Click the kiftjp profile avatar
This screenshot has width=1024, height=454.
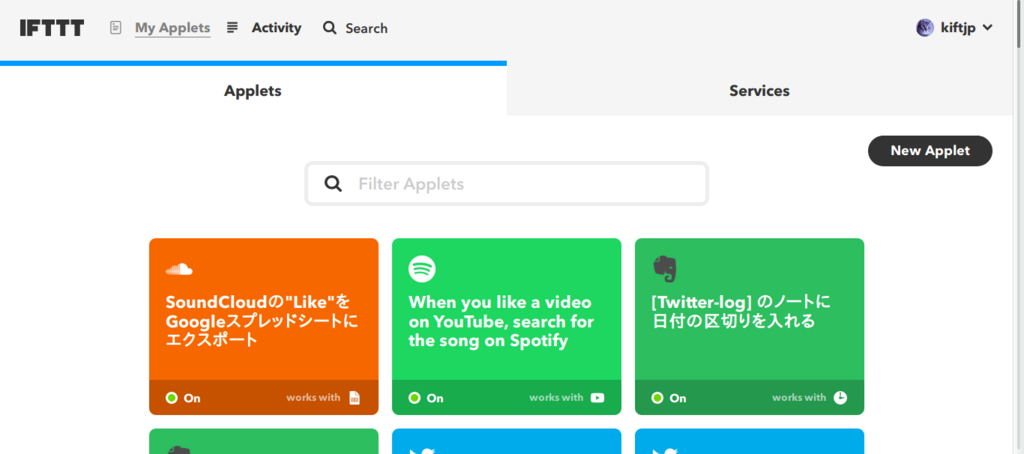point(925,28)
